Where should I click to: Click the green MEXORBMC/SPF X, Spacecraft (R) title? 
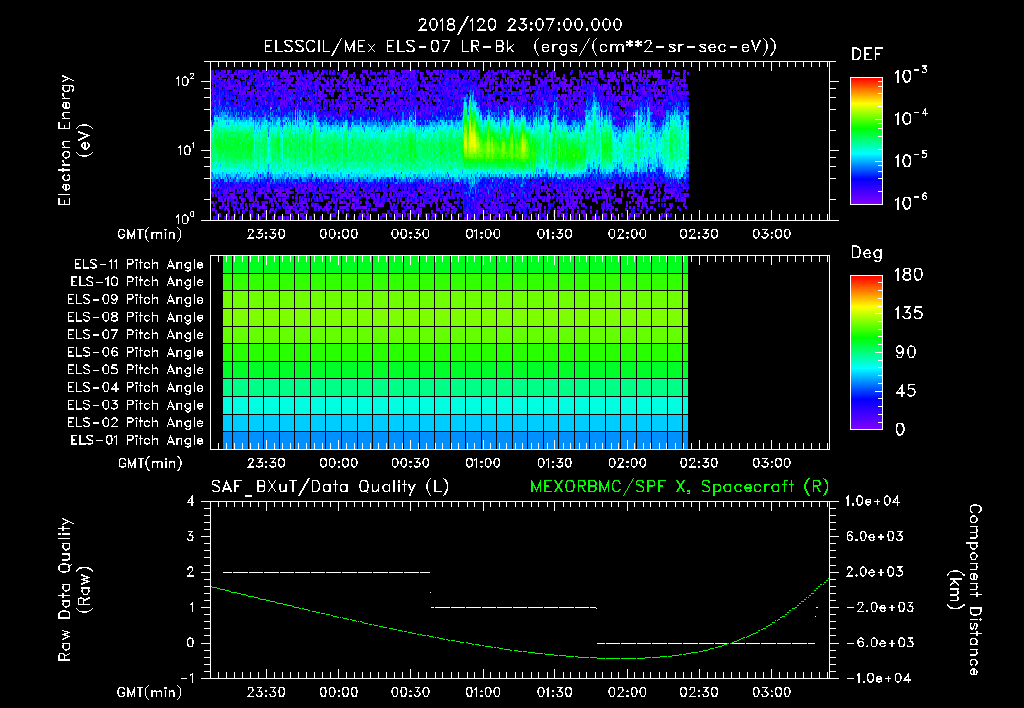[679, 487]
